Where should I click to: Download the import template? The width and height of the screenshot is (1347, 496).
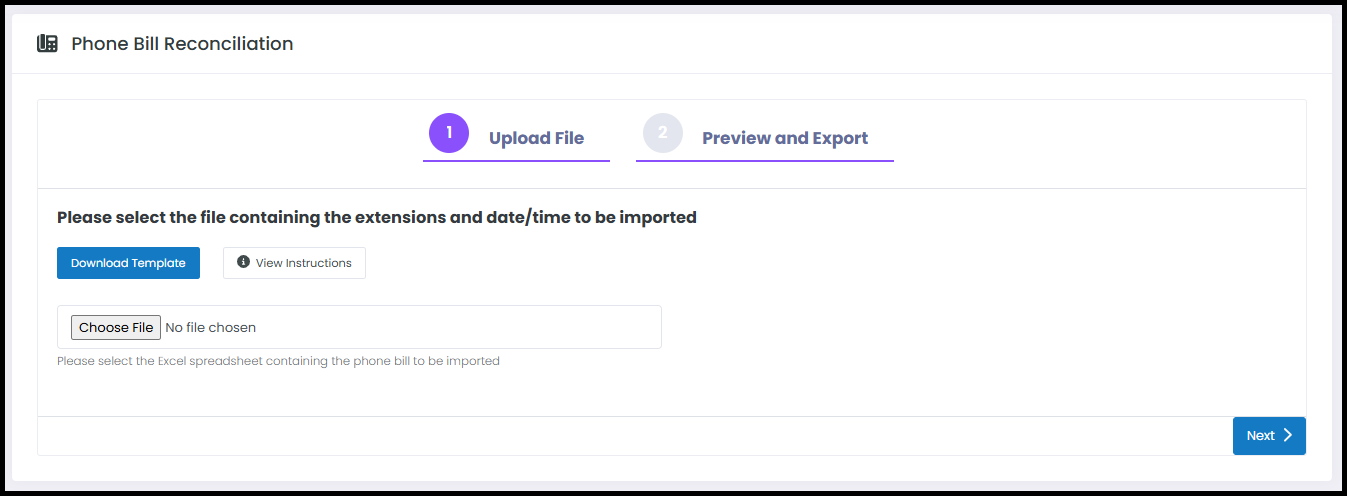(x=128, y=263)
